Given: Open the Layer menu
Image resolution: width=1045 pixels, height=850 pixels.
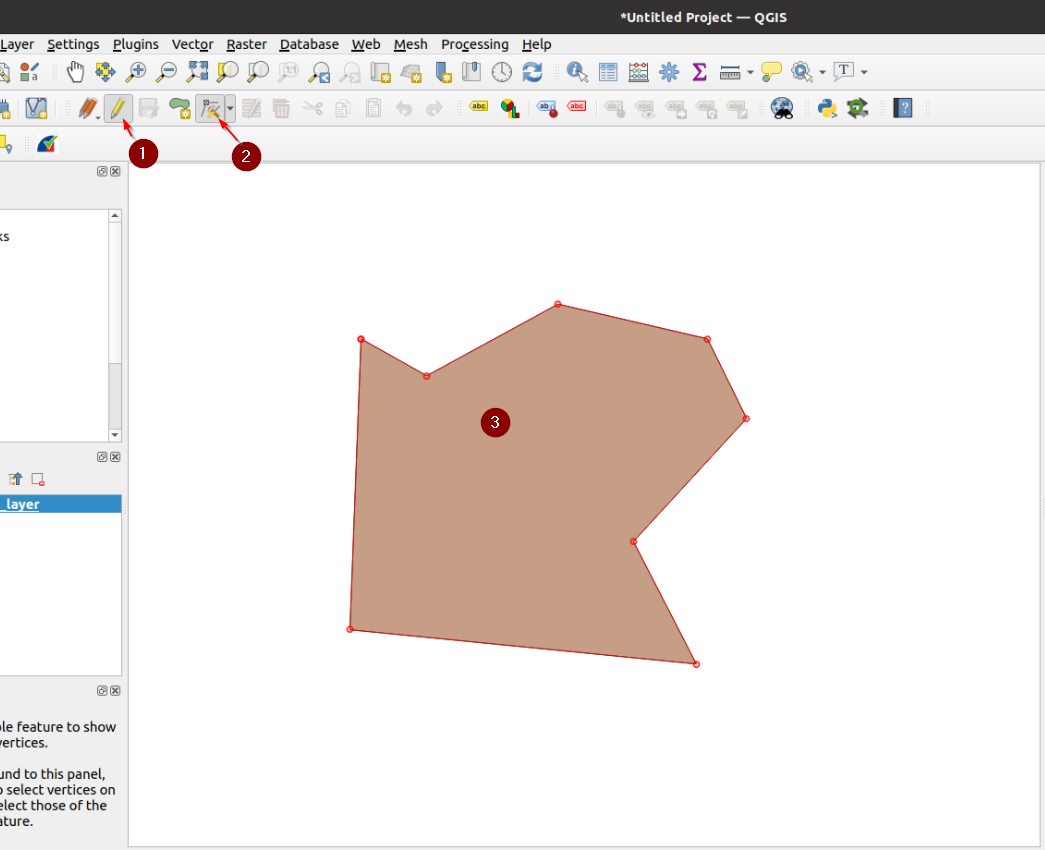Looking at the screenshot, I should (17, 44).
